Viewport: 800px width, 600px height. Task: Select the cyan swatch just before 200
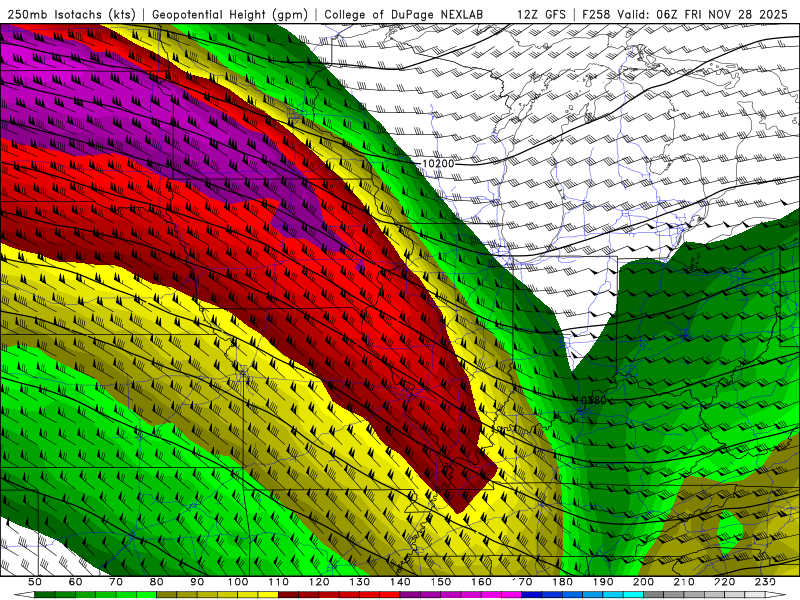pyautogui.click(x=633, y=594)
